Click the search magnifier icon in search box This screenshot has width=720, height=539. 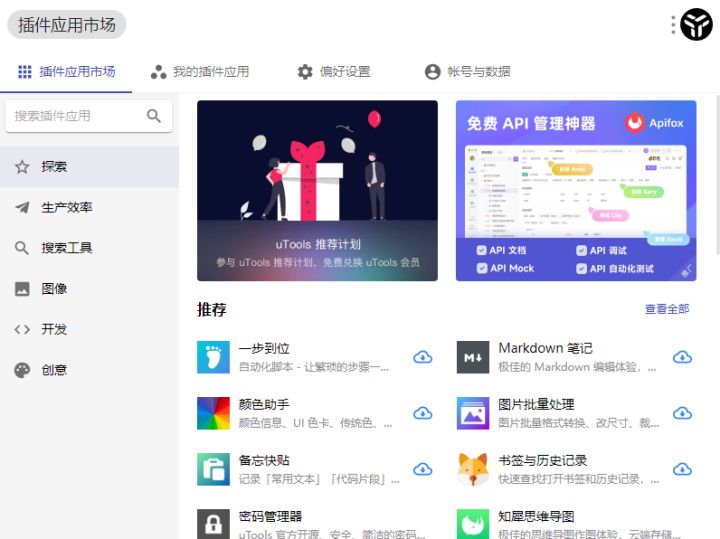pos(154,116)
